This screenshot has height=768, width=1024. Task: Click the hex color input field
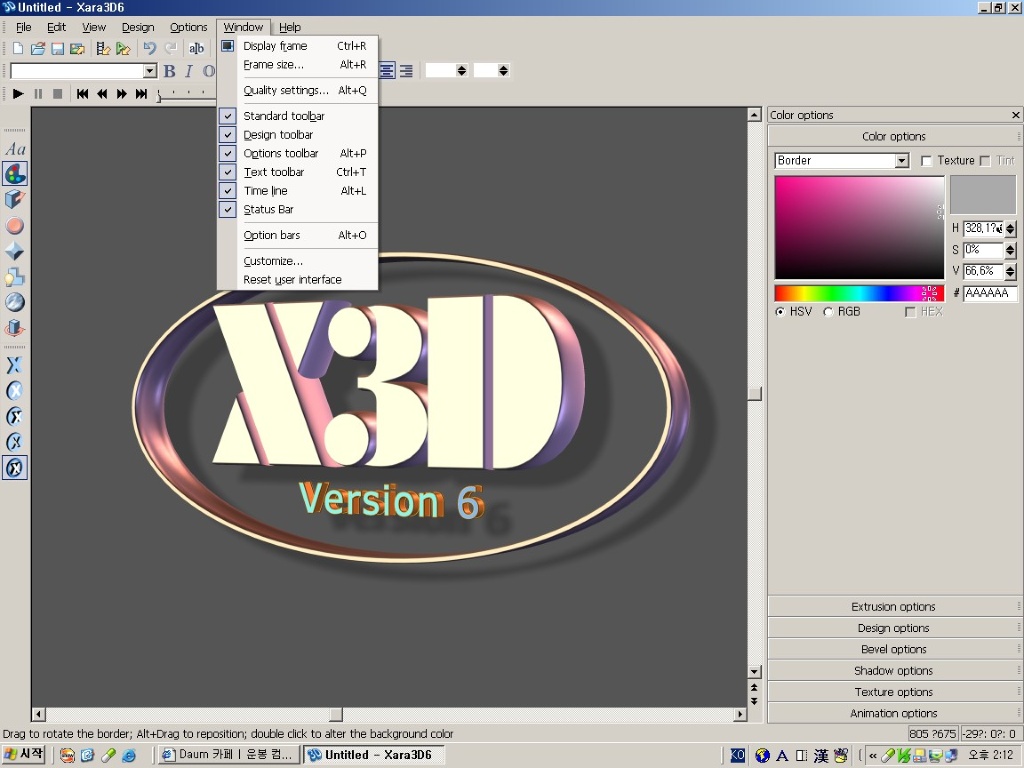[x=990, y=293]
